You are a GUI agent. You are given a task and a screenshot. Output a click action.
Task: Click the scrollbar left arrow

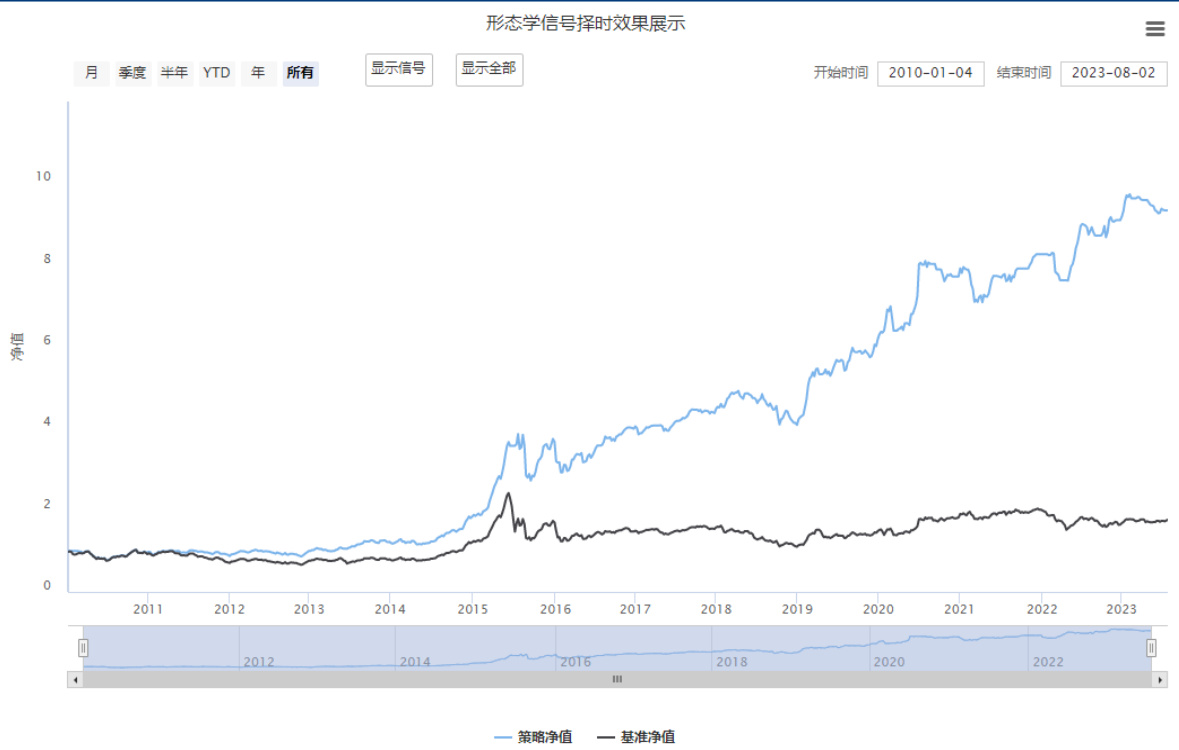[75, 679]
